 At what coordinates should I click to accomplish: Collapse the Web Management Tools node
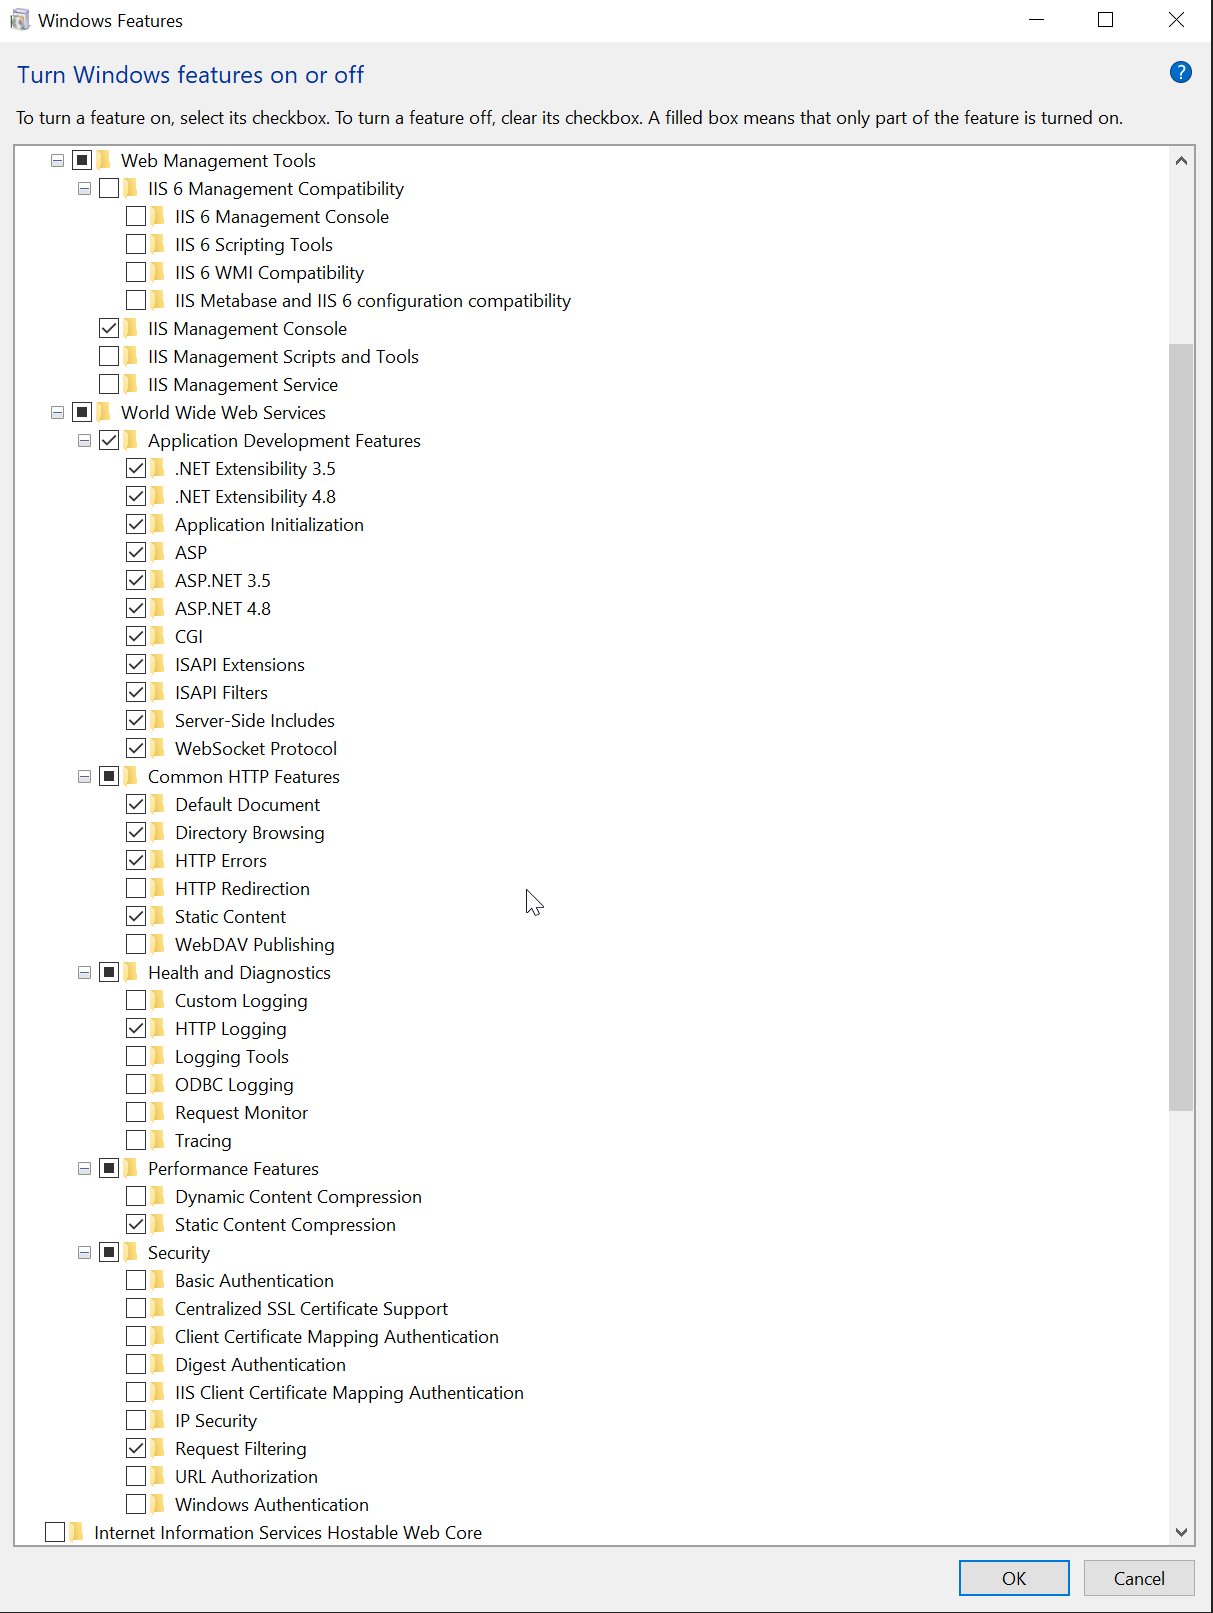click(x=57, y=160)
